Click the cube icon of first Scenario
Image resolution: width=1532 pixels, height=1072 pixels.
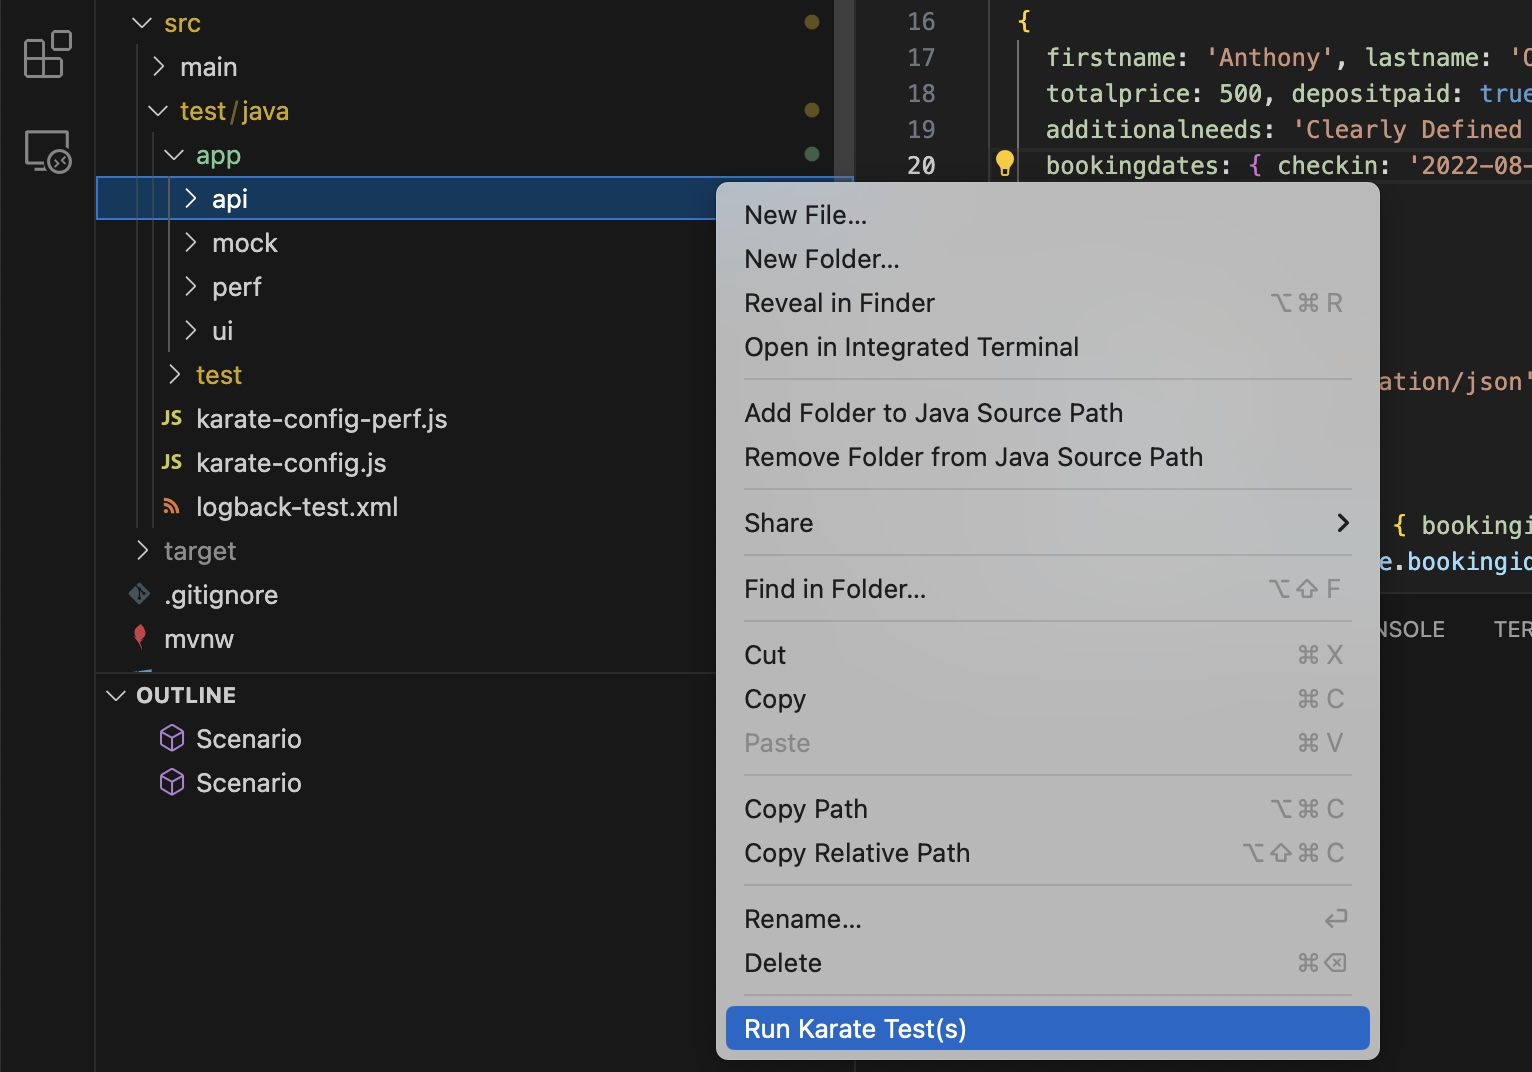[172, 738]
